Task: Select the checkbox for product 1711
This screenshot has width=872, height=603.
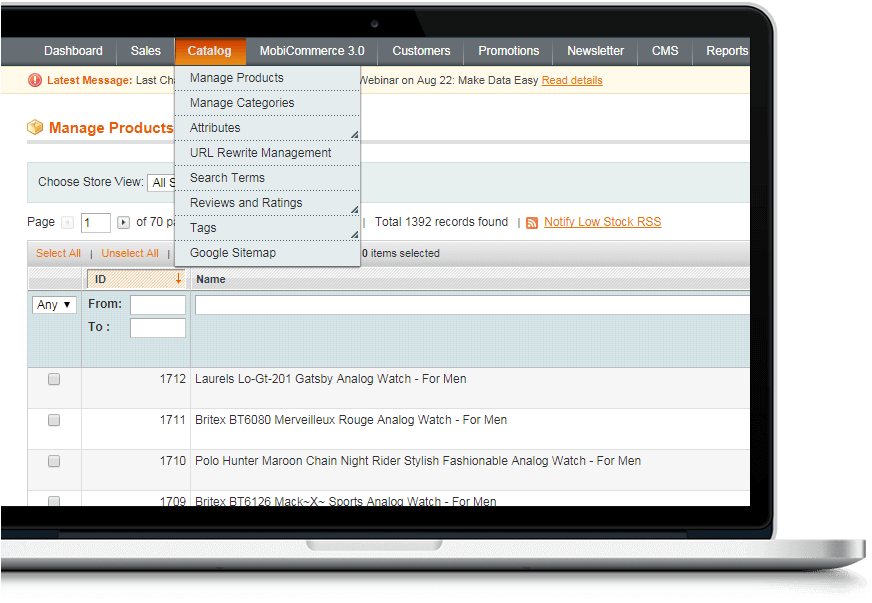Action: point(54,420)
